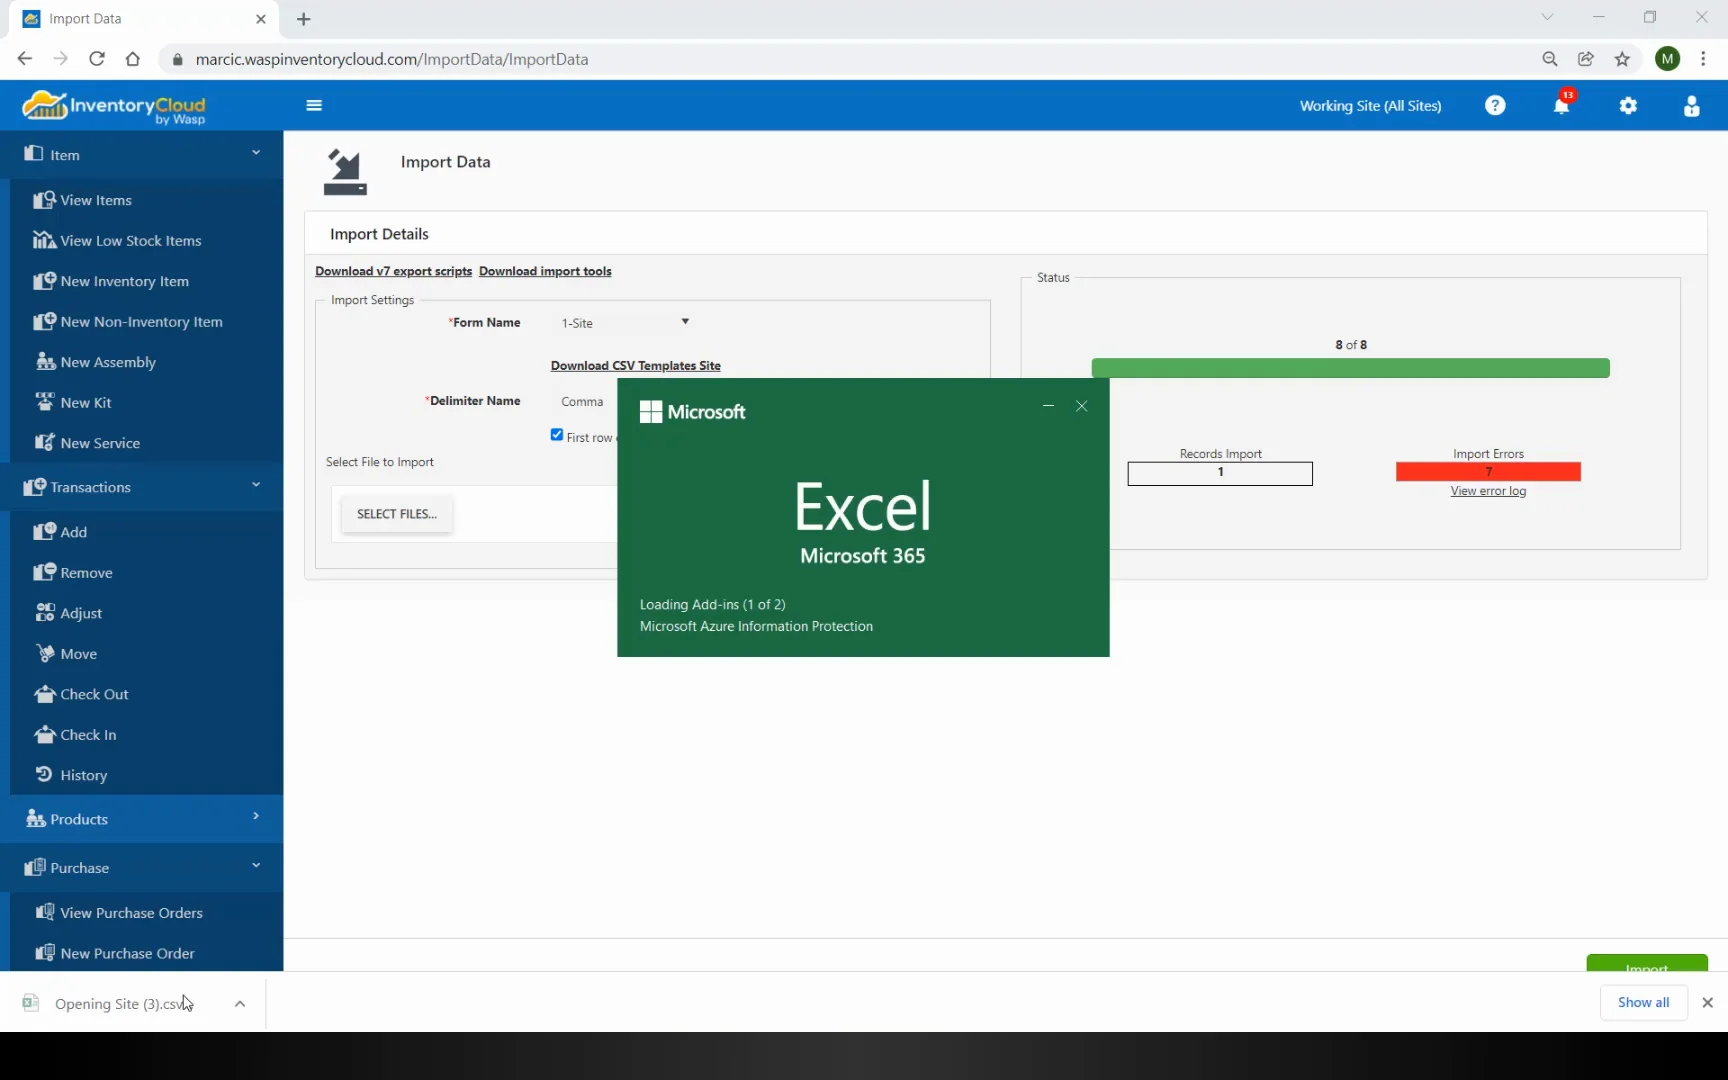Collapse the Item sidebar section
The width and height of the screenshot is (1728, 1080).
coord(256,153)
